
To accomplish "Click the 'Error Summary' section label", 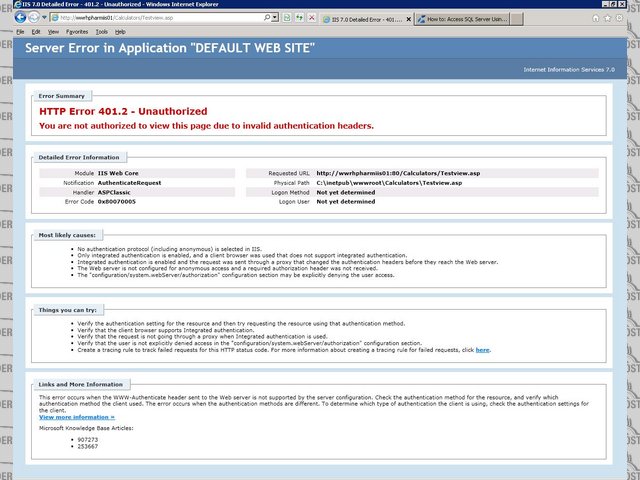I will [62, 96].
